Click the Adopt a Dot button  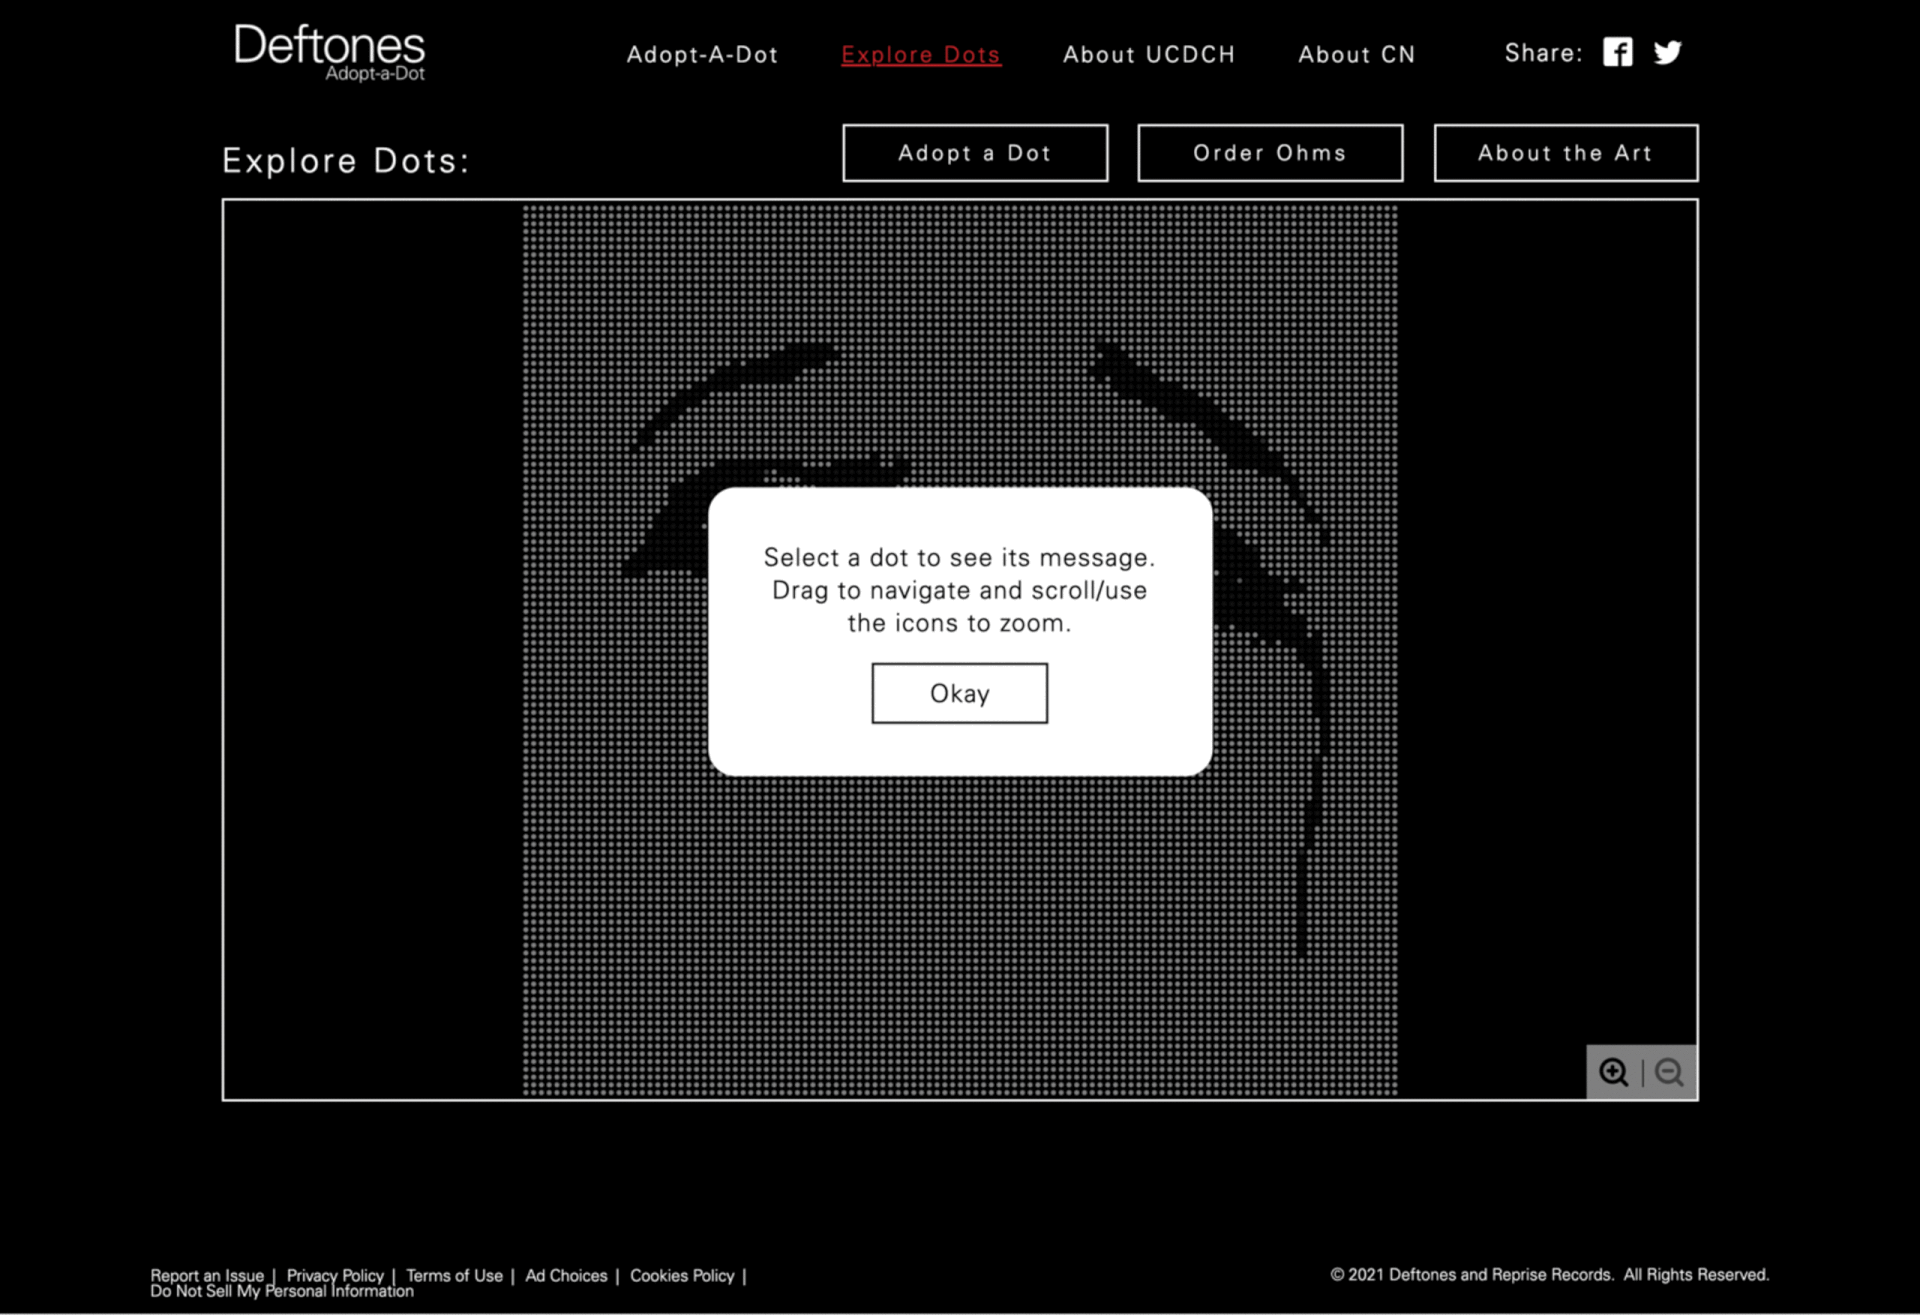click(974, 153)
